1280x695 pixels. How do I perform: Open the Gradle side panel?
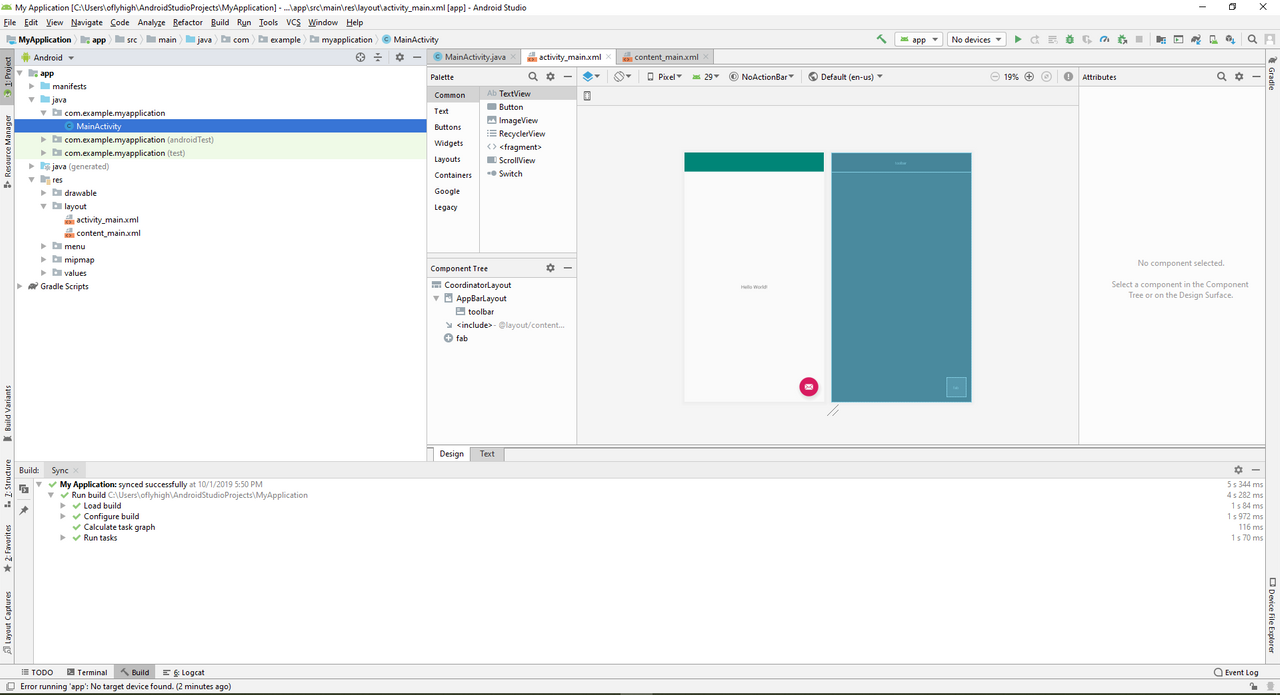(1272, 73)
